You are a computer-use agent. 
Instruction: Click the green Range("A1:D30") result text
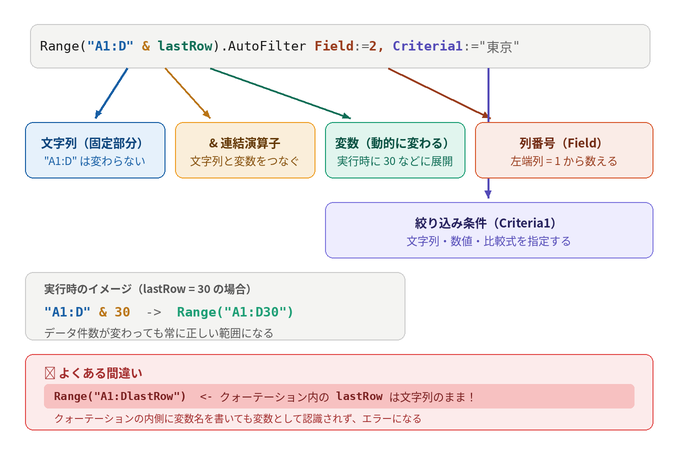(235, 312)
